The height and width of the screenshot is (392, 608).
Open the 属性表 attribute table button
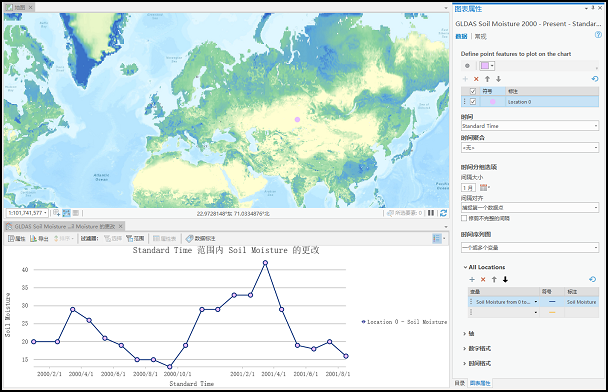[164, 238]
